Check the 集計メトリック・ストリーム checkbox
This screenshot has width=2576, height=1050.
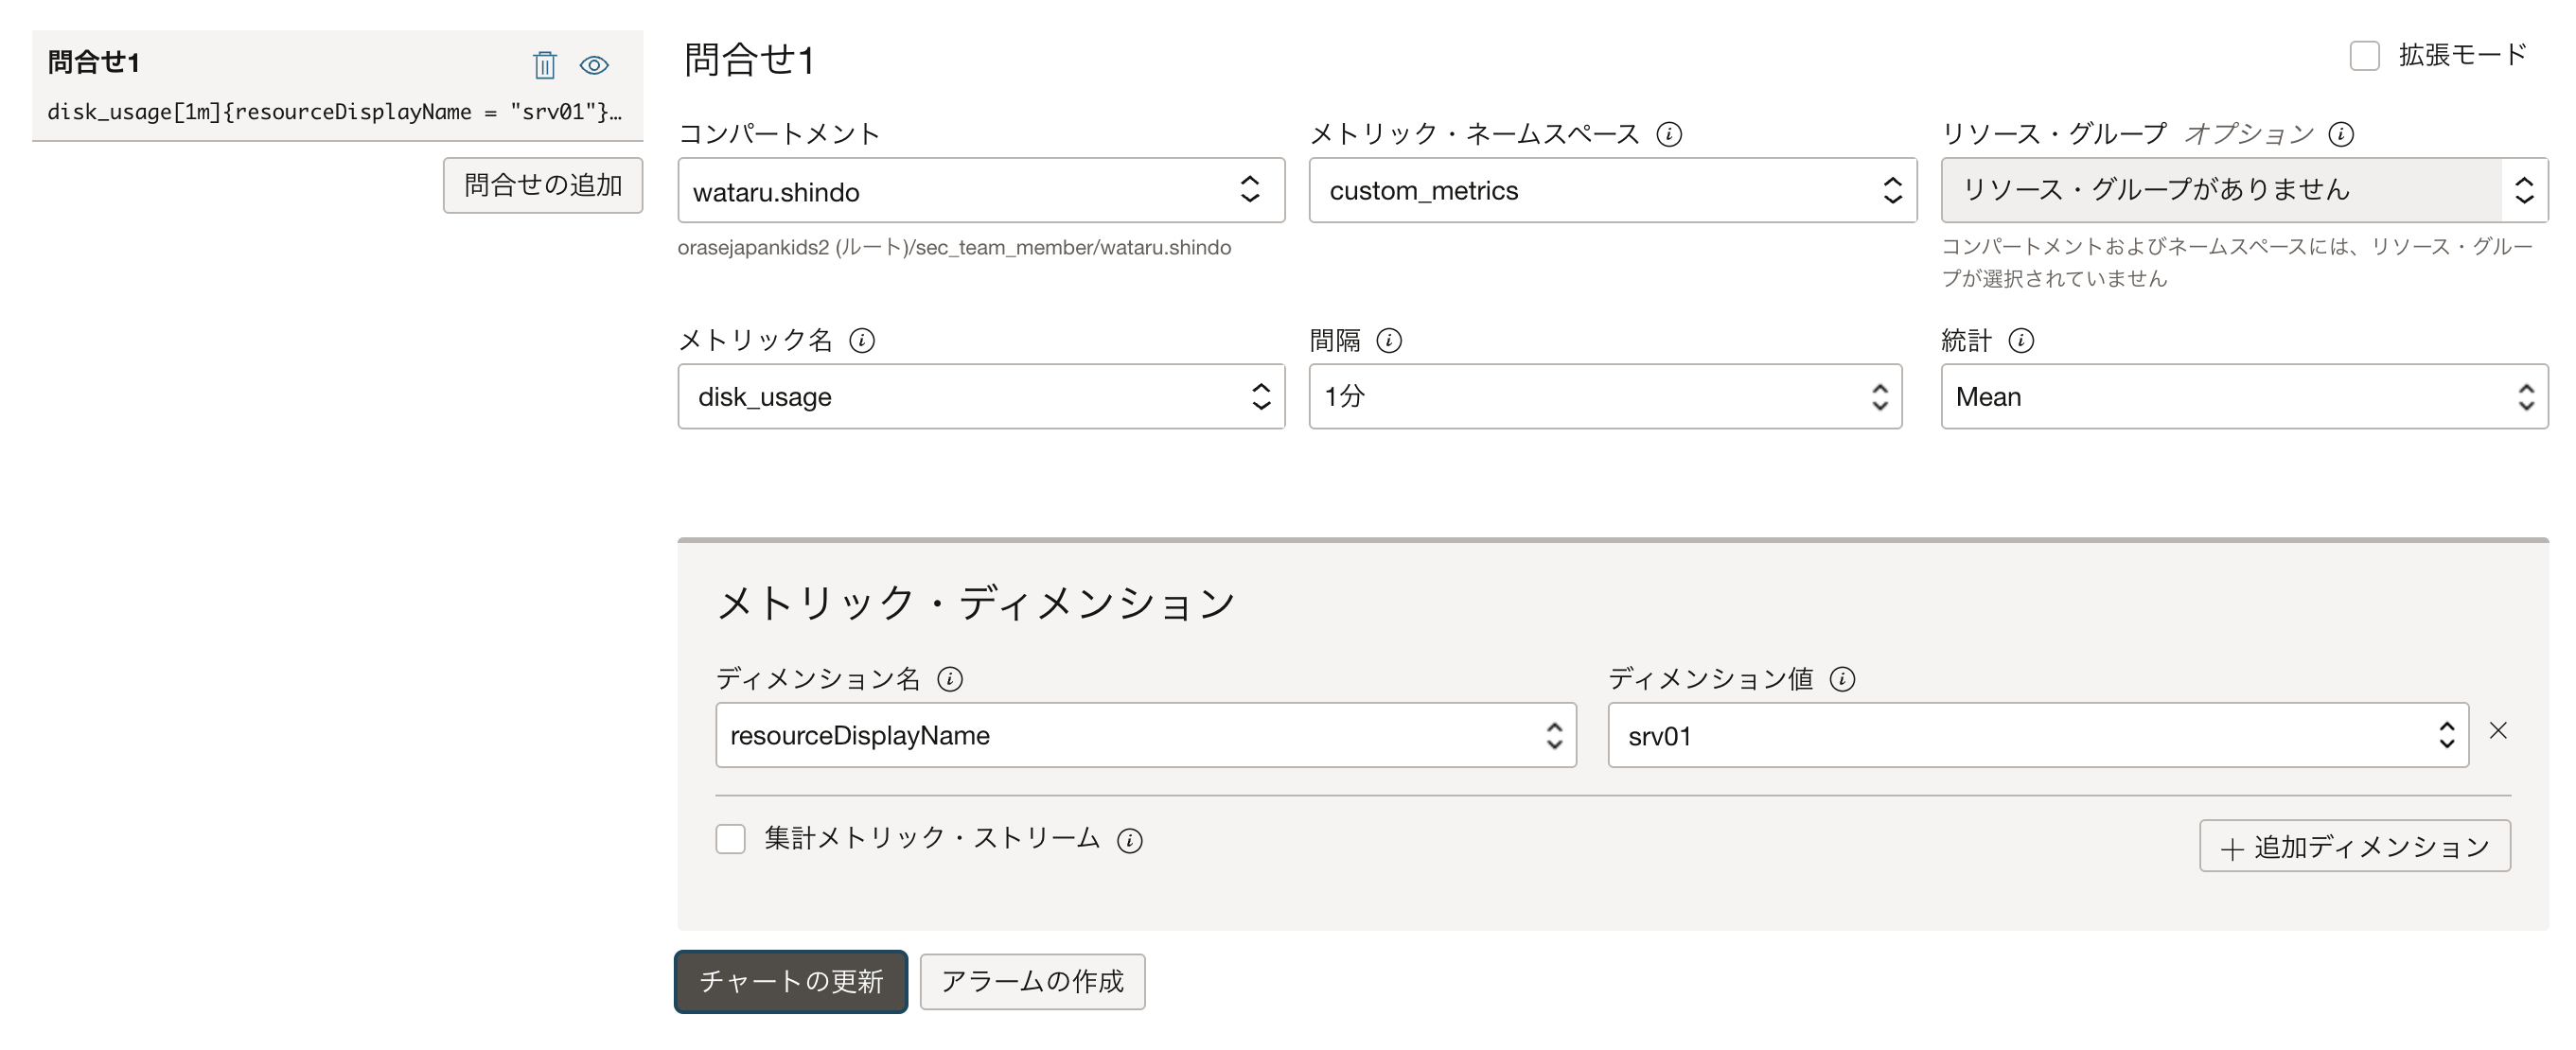(731, 839)
